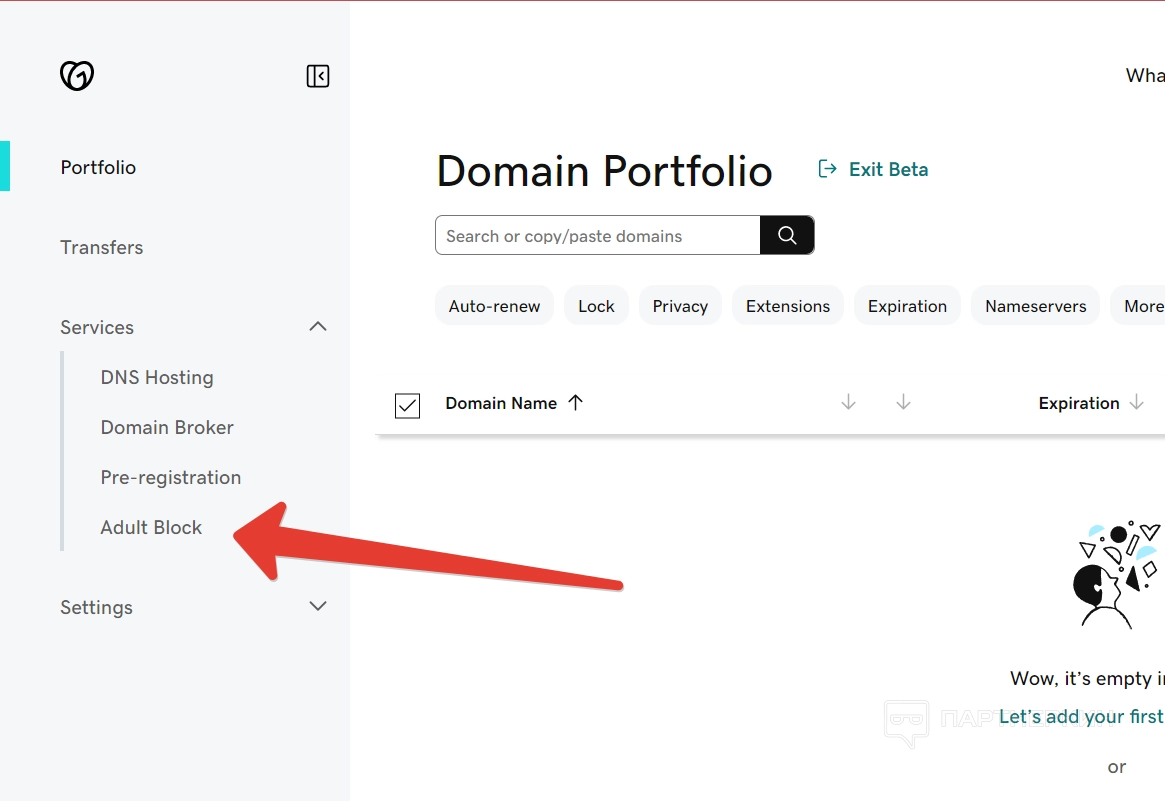Select Adult Block in Services
1165x801 pixels.
[151, 527]
